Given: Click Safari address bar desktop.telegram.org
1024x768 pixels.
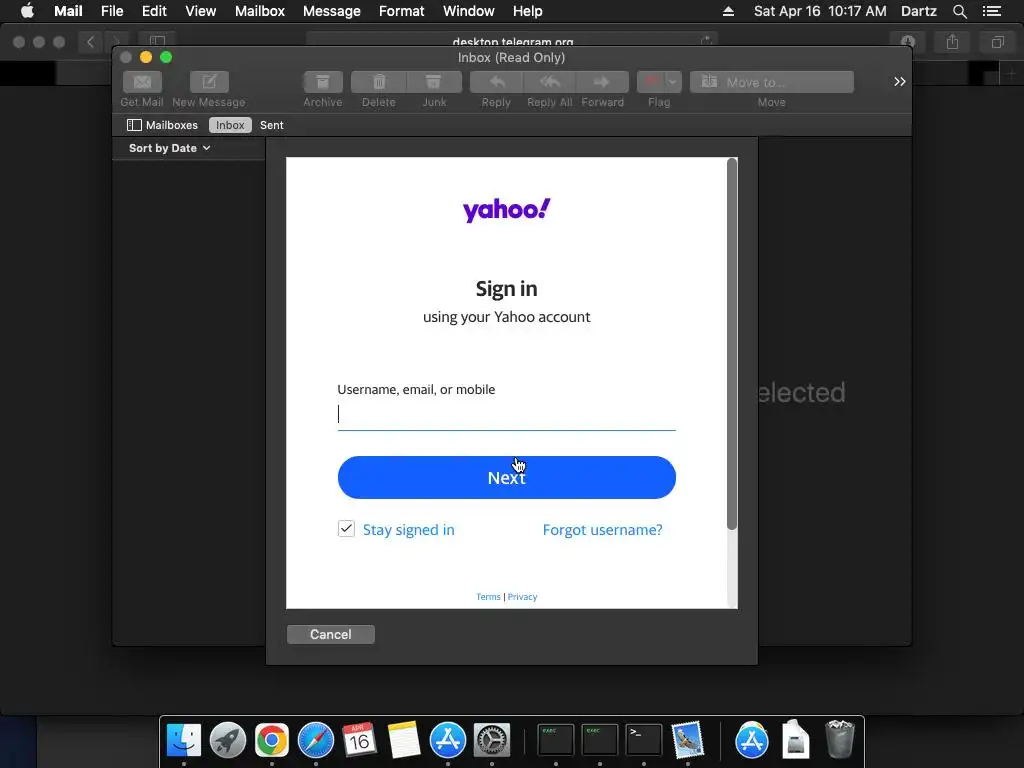Looking at the screenshot, I should pos(513,42).
